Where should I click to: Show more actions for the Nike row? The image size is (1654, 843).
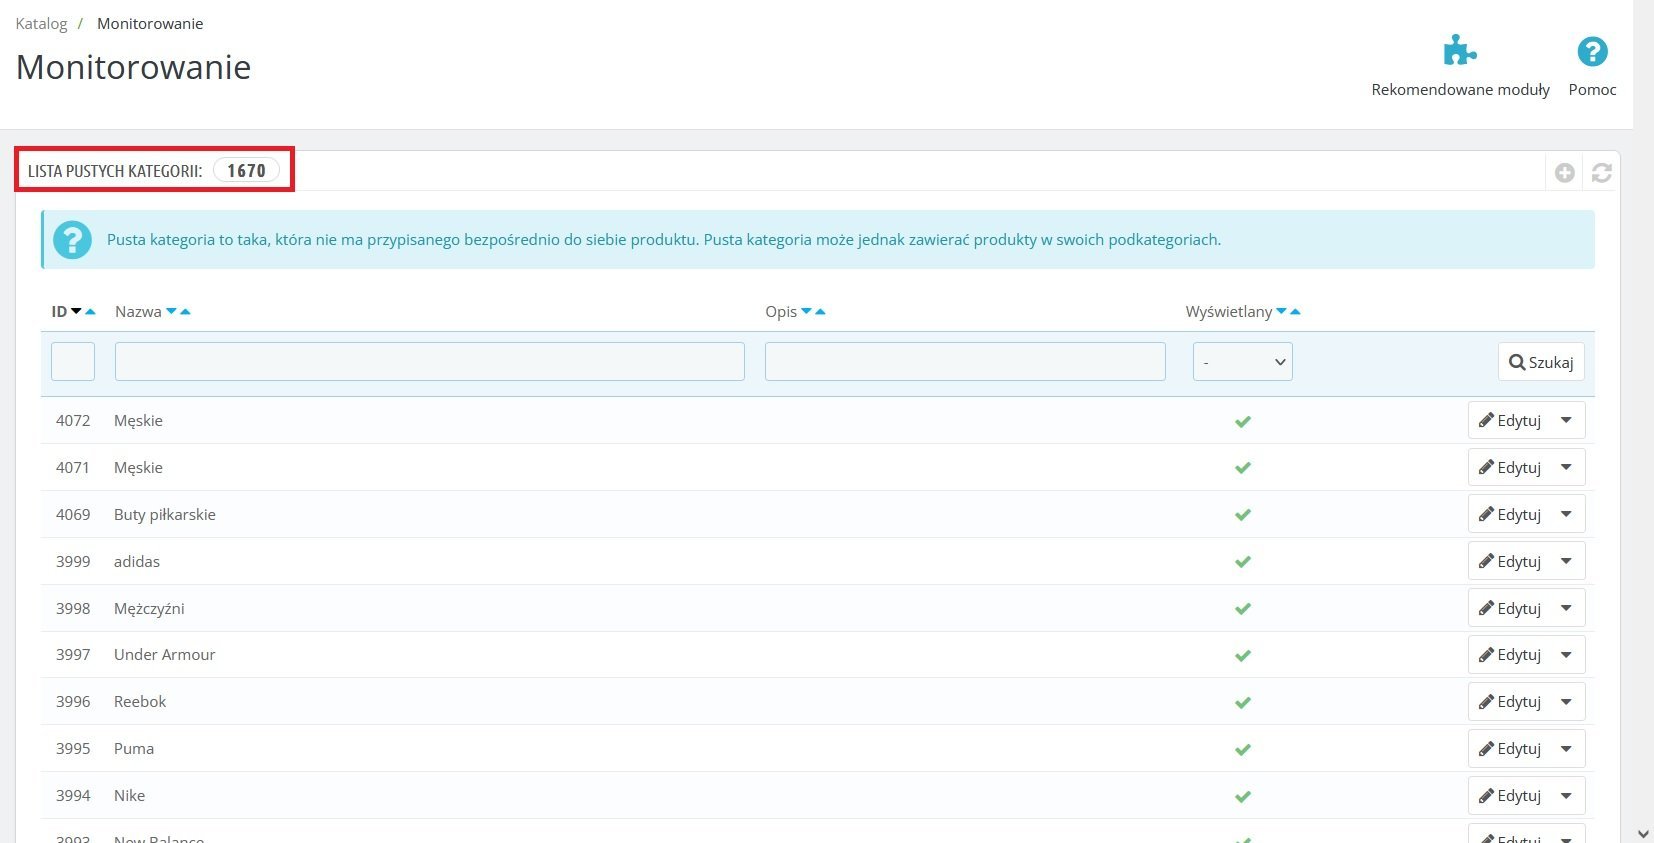tap(1566, 796)
